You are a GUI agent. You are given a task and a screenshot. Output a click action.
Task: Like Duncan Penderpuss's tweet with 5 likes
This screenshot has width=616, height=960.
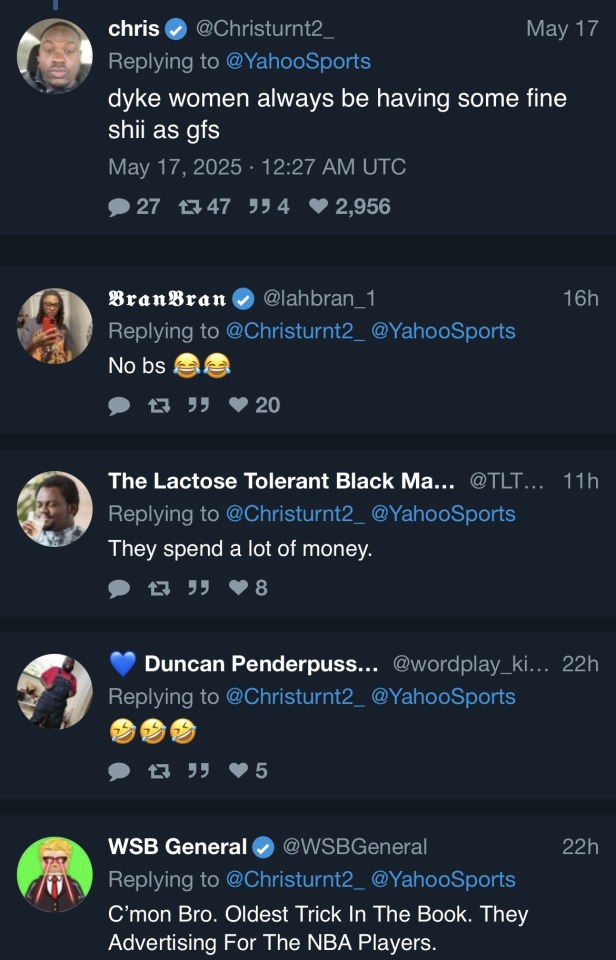tap(238, 771)
